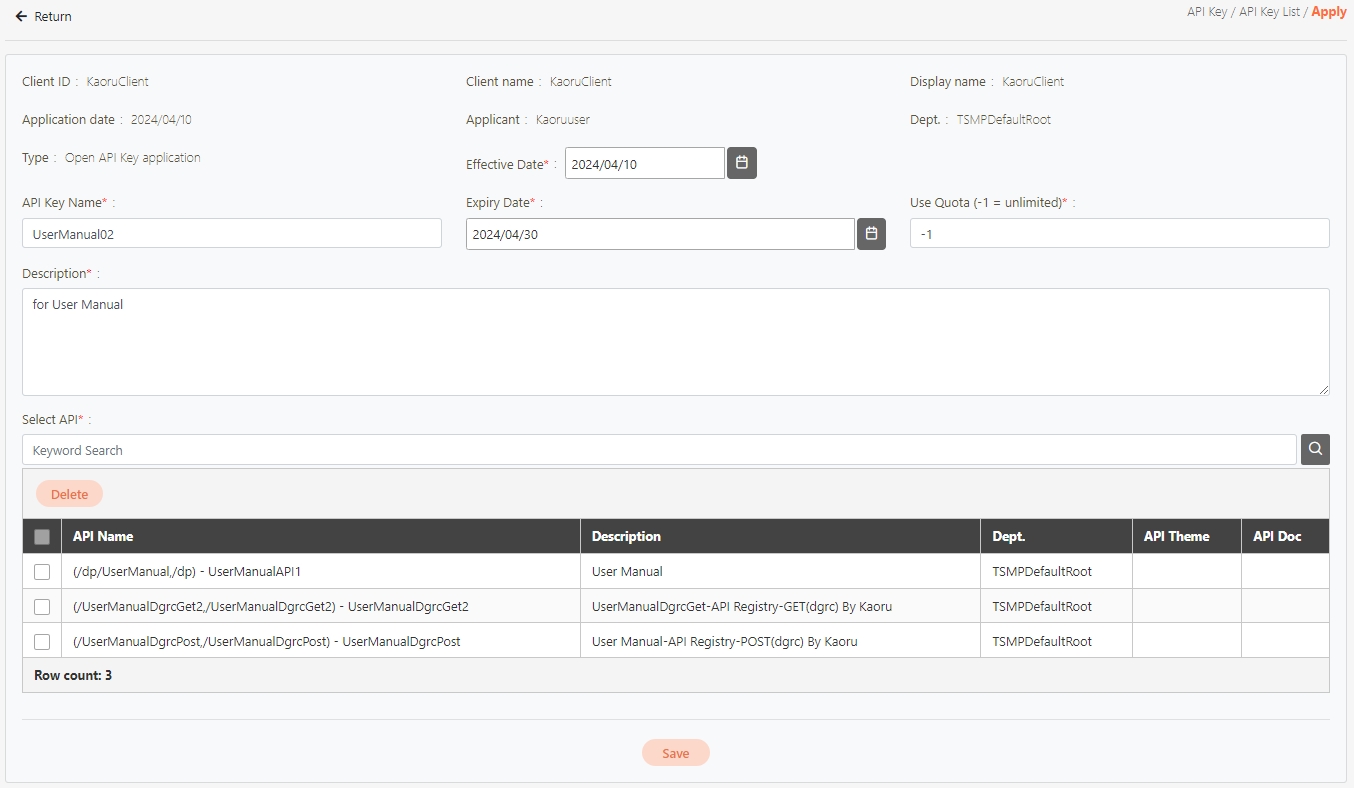Click the API Key breadcrumb link
The height and width of the screenshot is (788, 1354).
pyautogui.click(x=1206, y=12)
